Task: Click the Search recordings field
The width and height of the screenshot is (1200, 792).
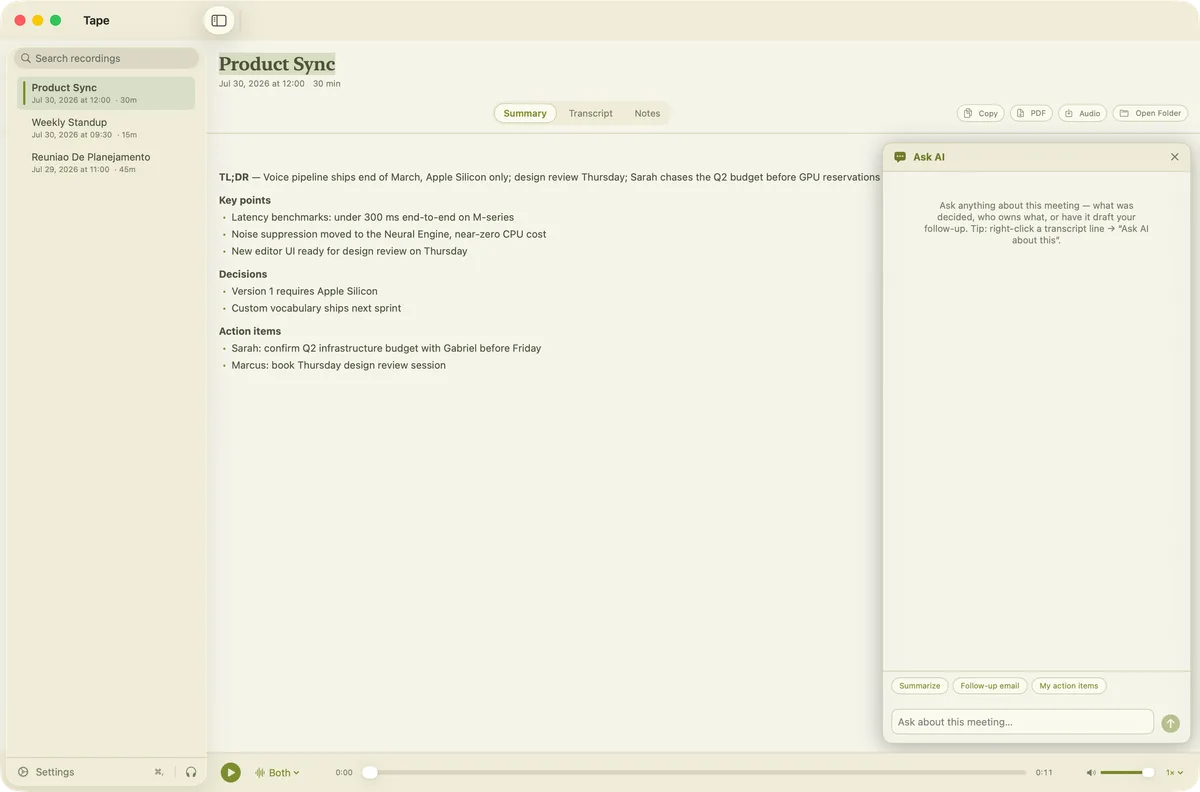Action: [106, 58]
